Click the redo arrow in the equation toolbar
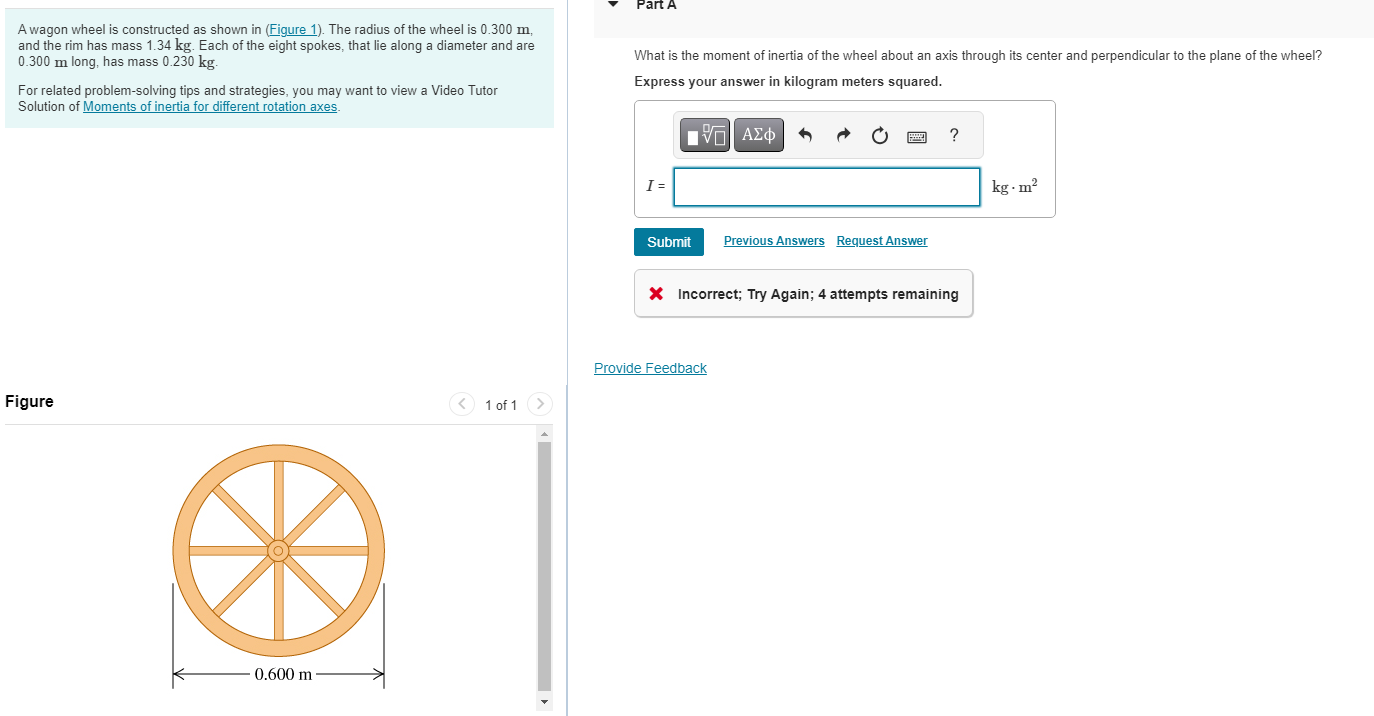The height and width of the screenshot is (716, 1374). tap(843, 134)
